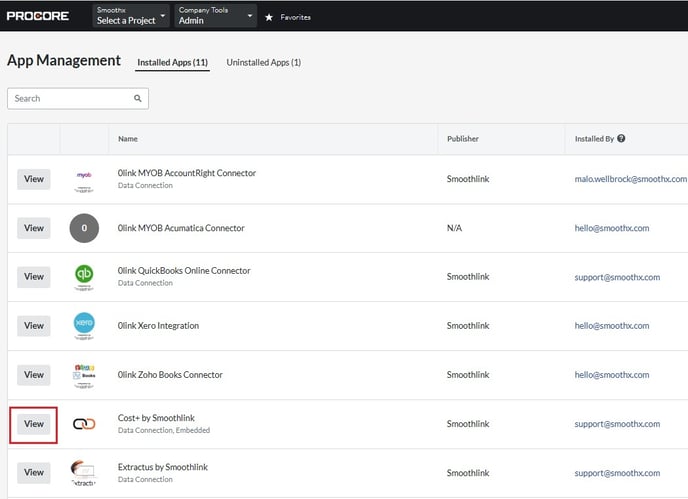Click the gray Acumatica placeholder icon

[x=84, y=228]
